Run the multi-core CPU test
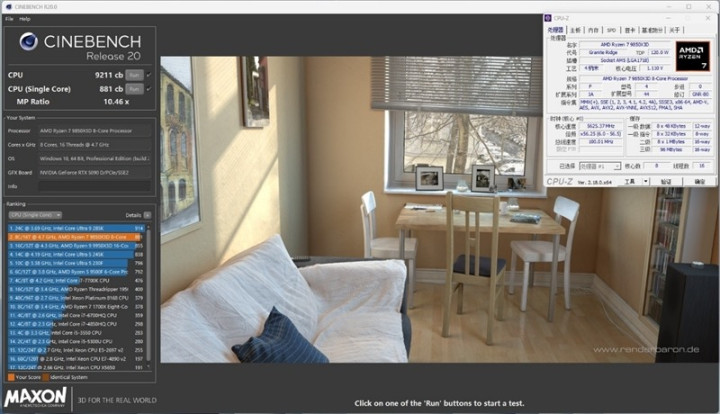The height and width of the screenshot is (414, 720). pyautogui.click(x=134, y=75)
